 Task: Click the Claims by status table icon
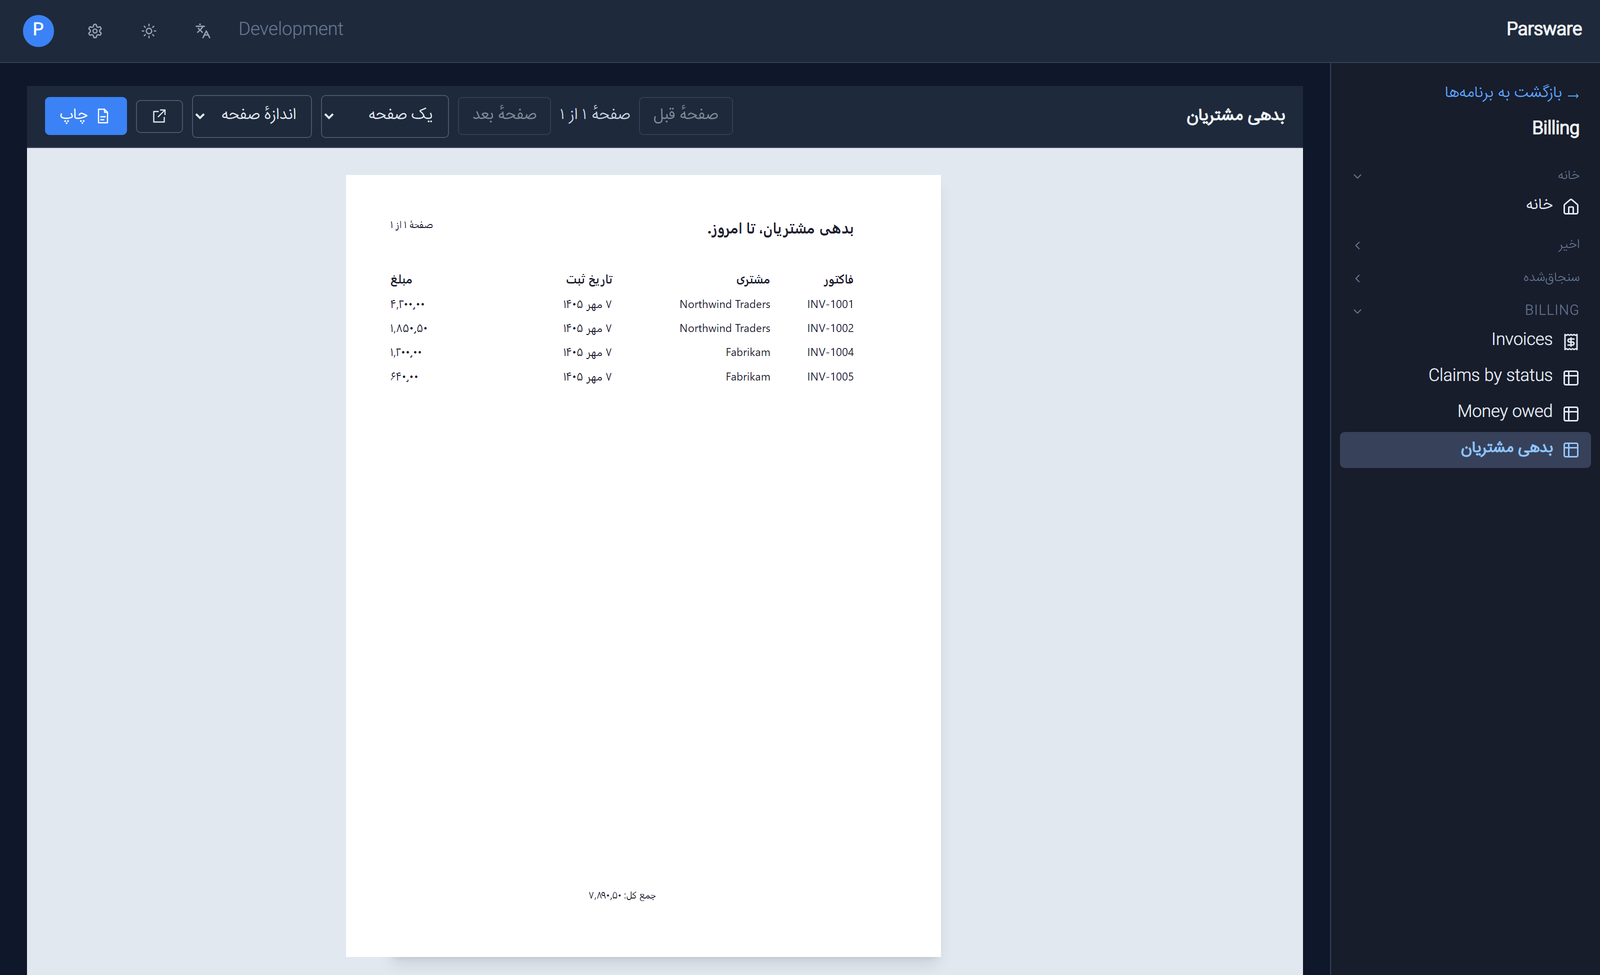[1571, 378]
